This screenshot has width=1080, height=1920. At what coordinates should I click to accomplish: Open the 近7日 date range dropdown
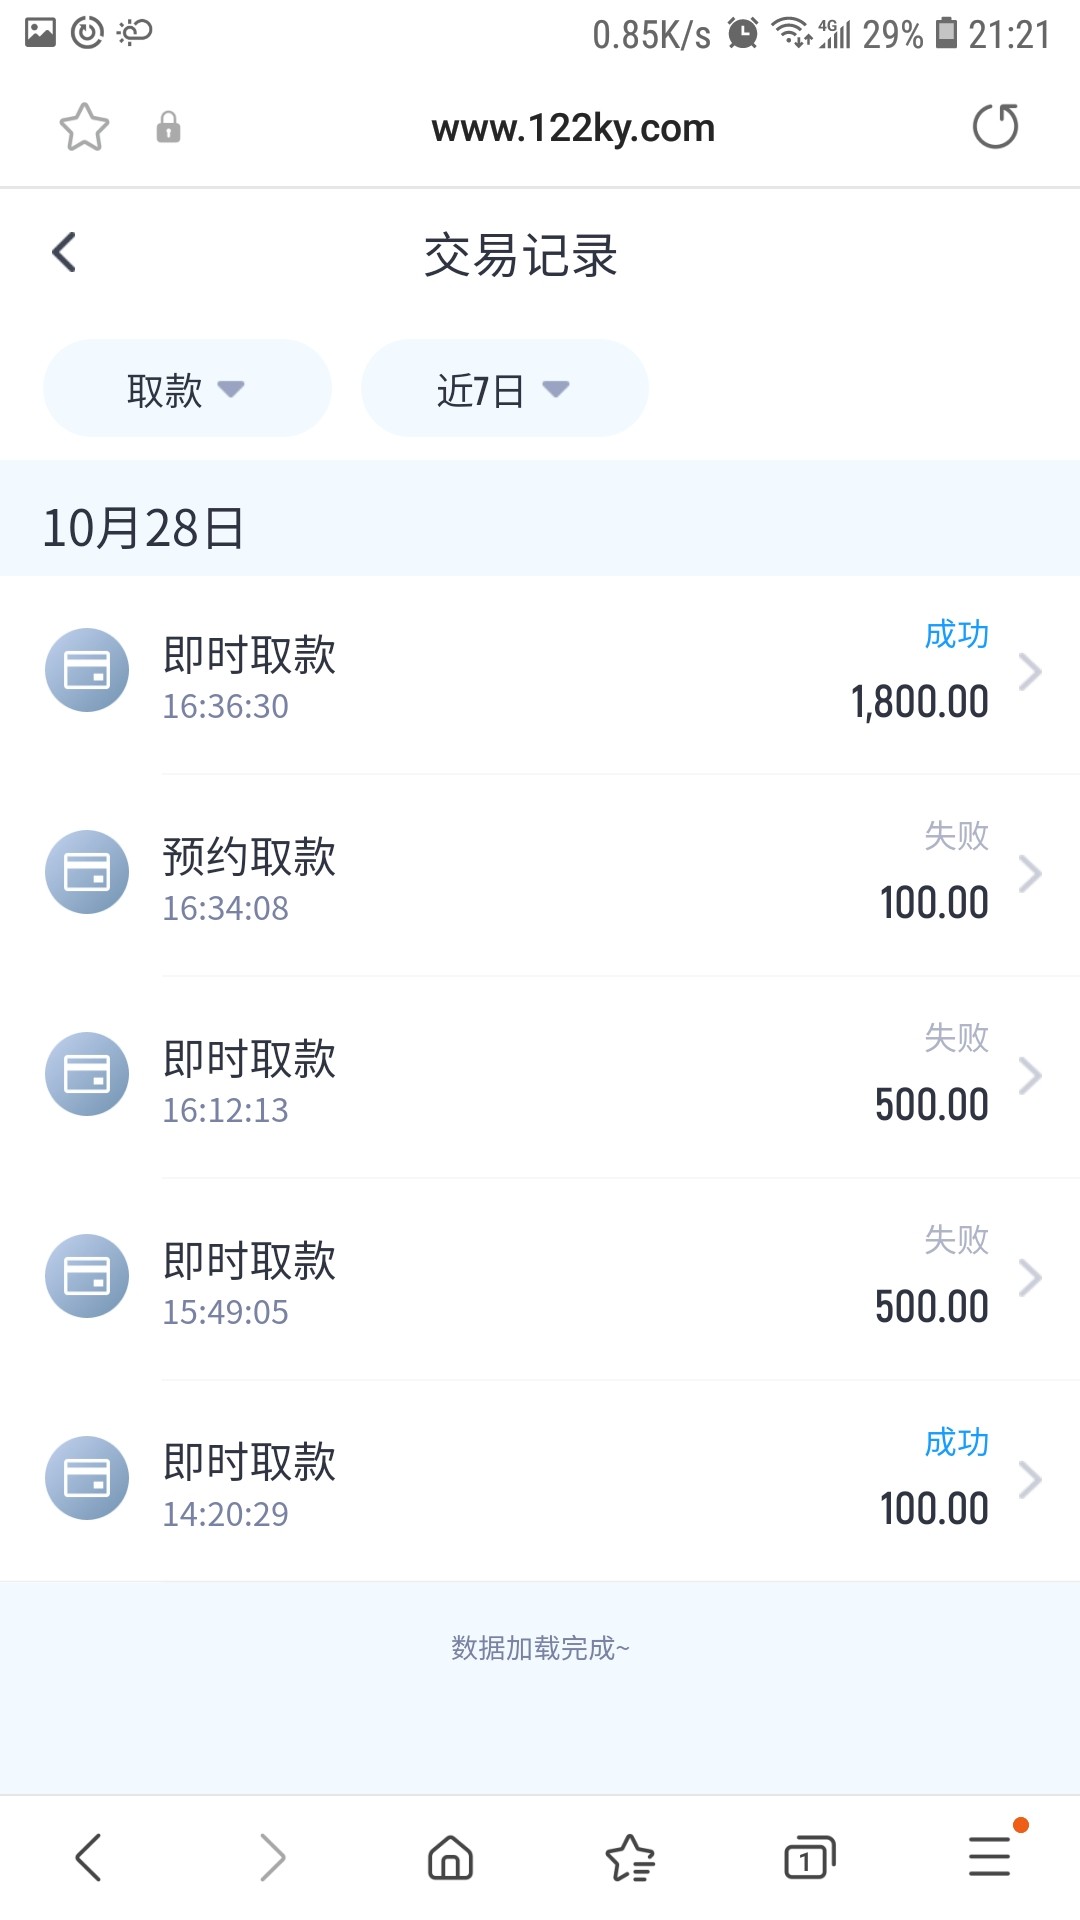(504, 389)
